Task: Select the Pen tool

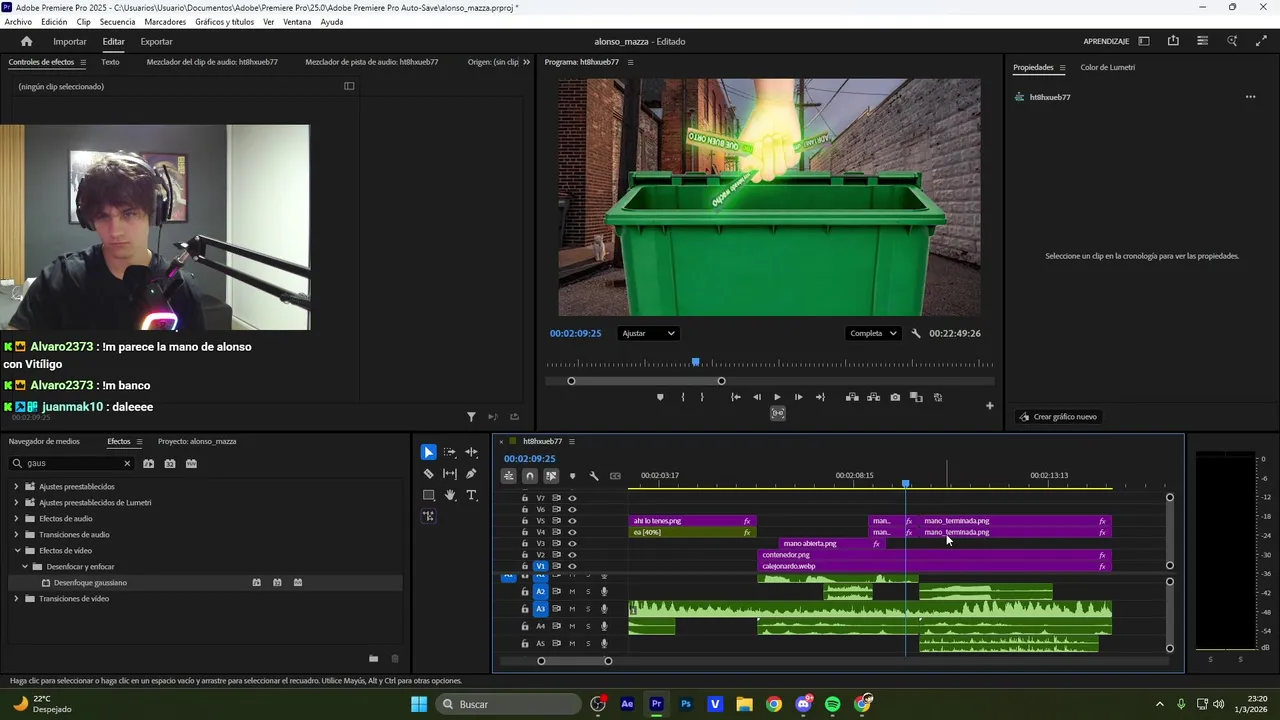Action: (471, 474)
